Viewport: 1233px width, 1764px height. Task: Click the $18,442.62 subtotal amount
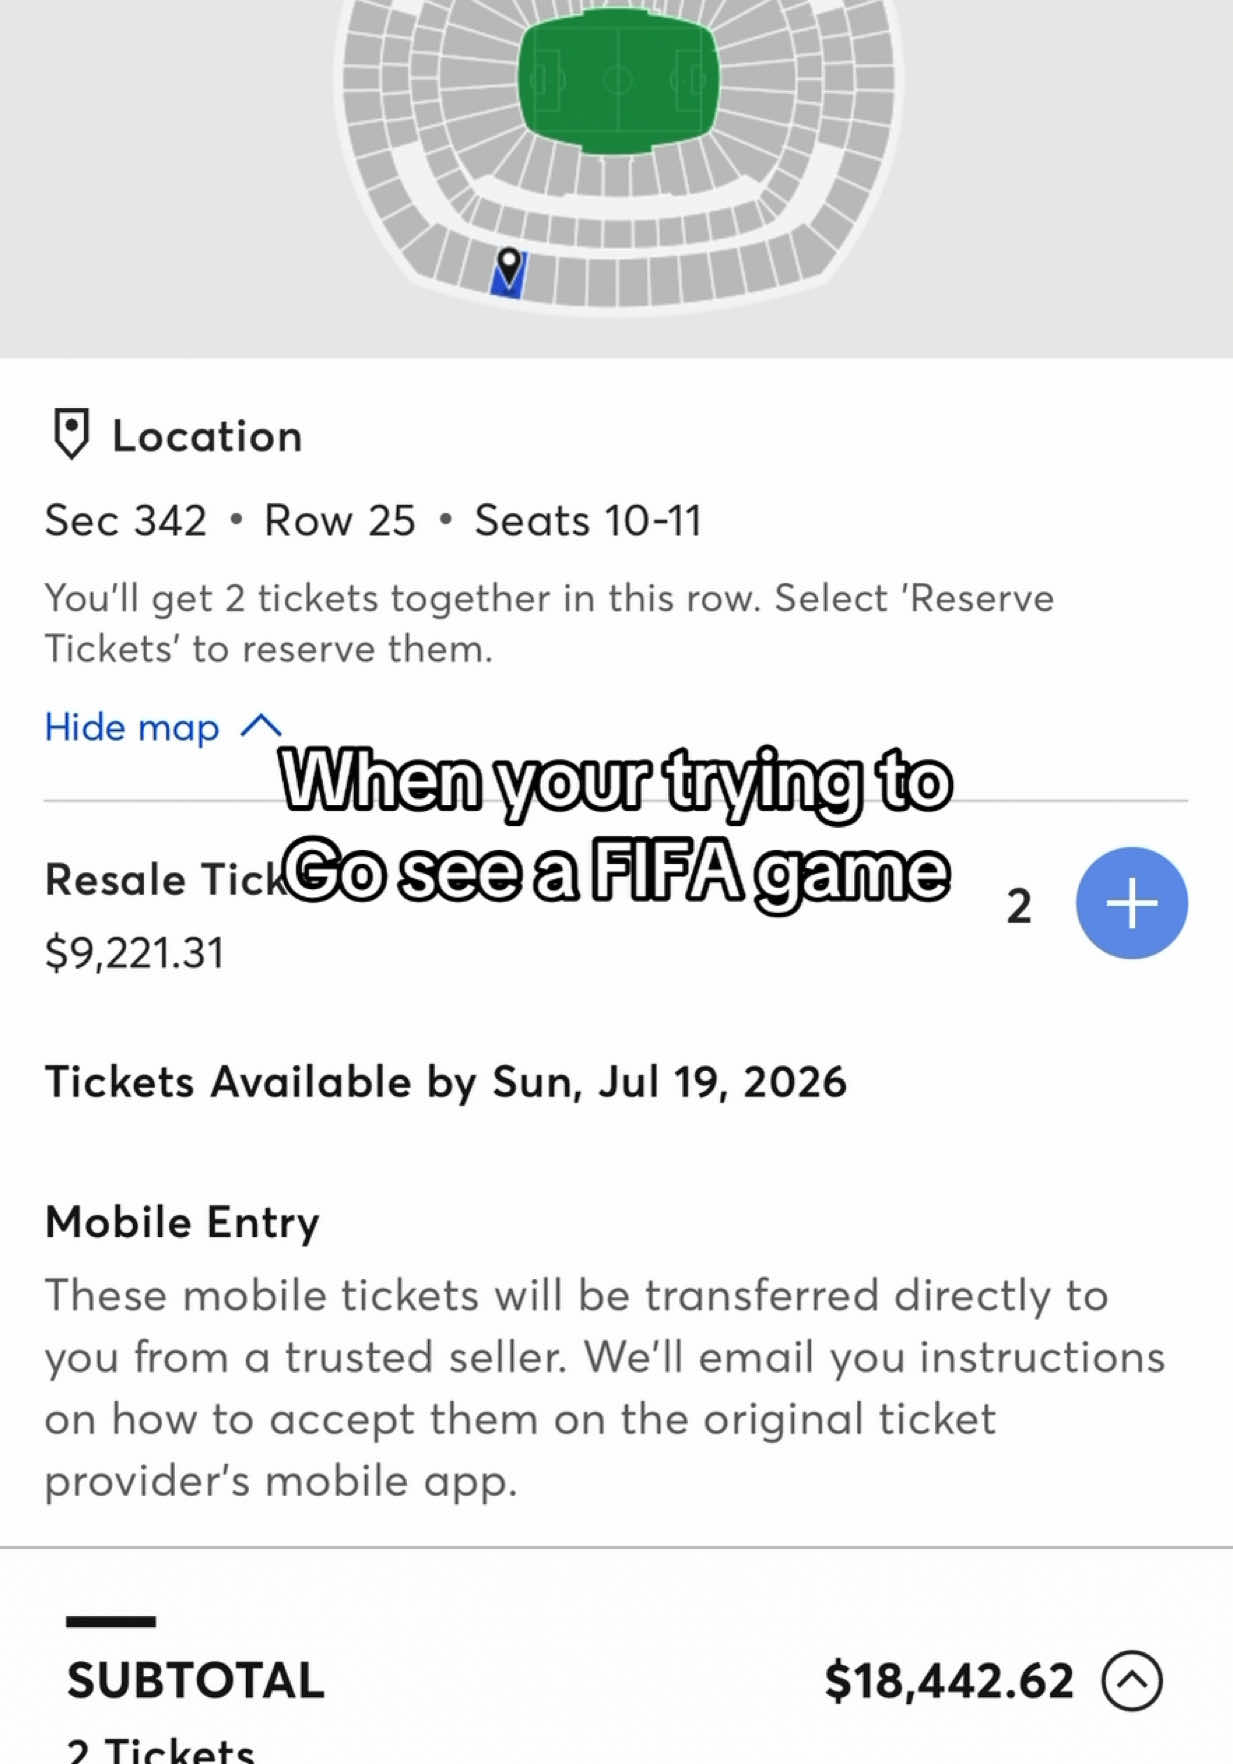tap(949, 1681)
